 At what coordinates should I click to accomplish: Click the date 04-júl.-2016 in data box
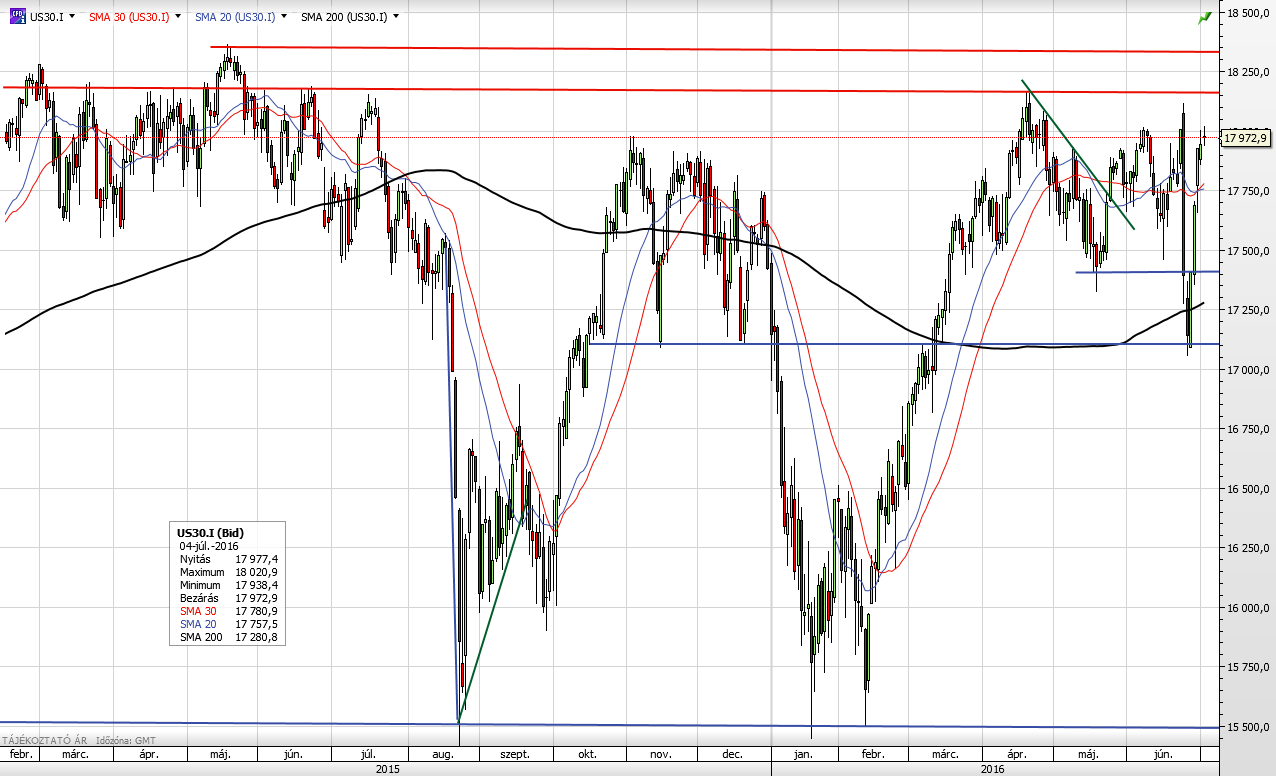tap(208, 546)
